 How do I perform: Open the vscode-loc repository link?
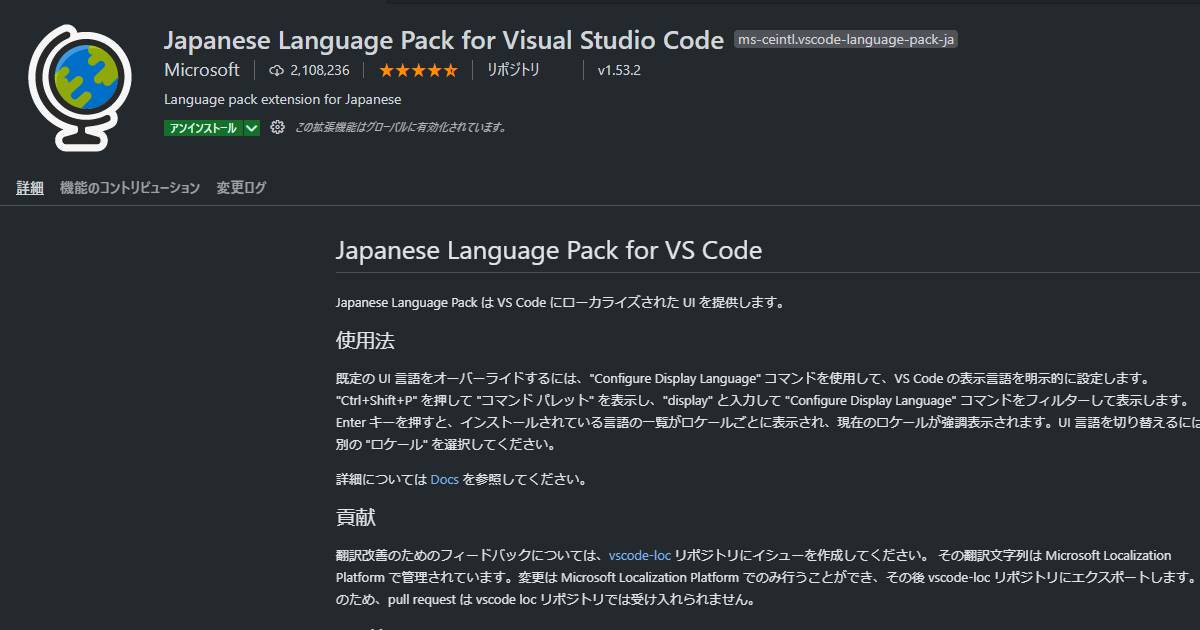[x=640, y=555]
